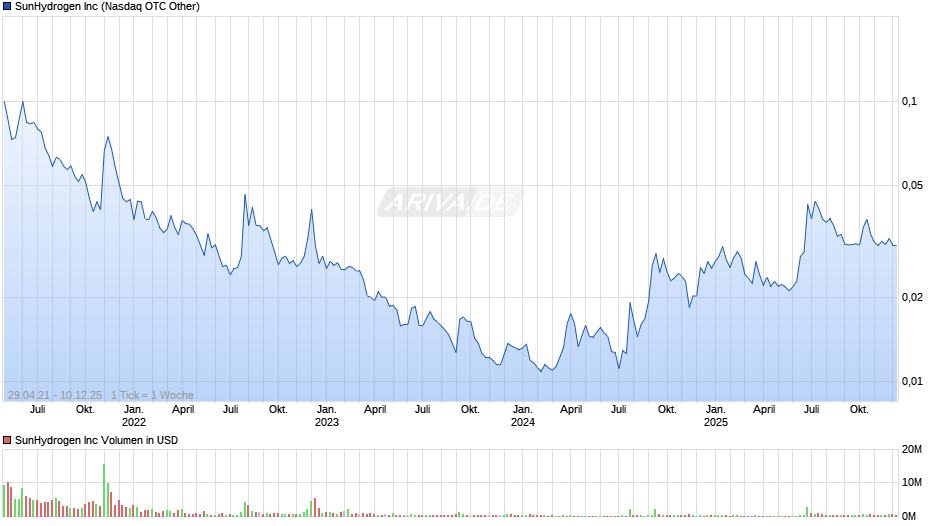This screenshot has width=940, height=526.
Task: Click the 'Juli' label between April 2023 and Okt. 2023
Action: click(x=423, y=409)
